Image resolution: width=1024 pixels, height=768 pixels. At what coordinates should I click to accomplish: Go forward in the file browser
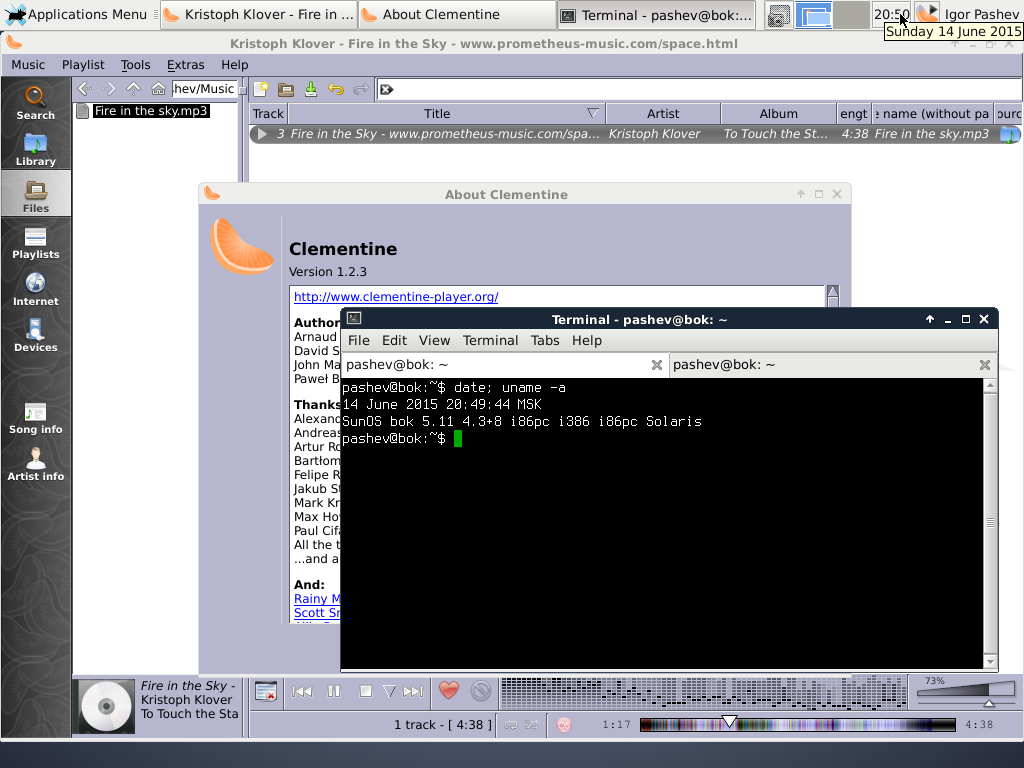coord(109,88)
